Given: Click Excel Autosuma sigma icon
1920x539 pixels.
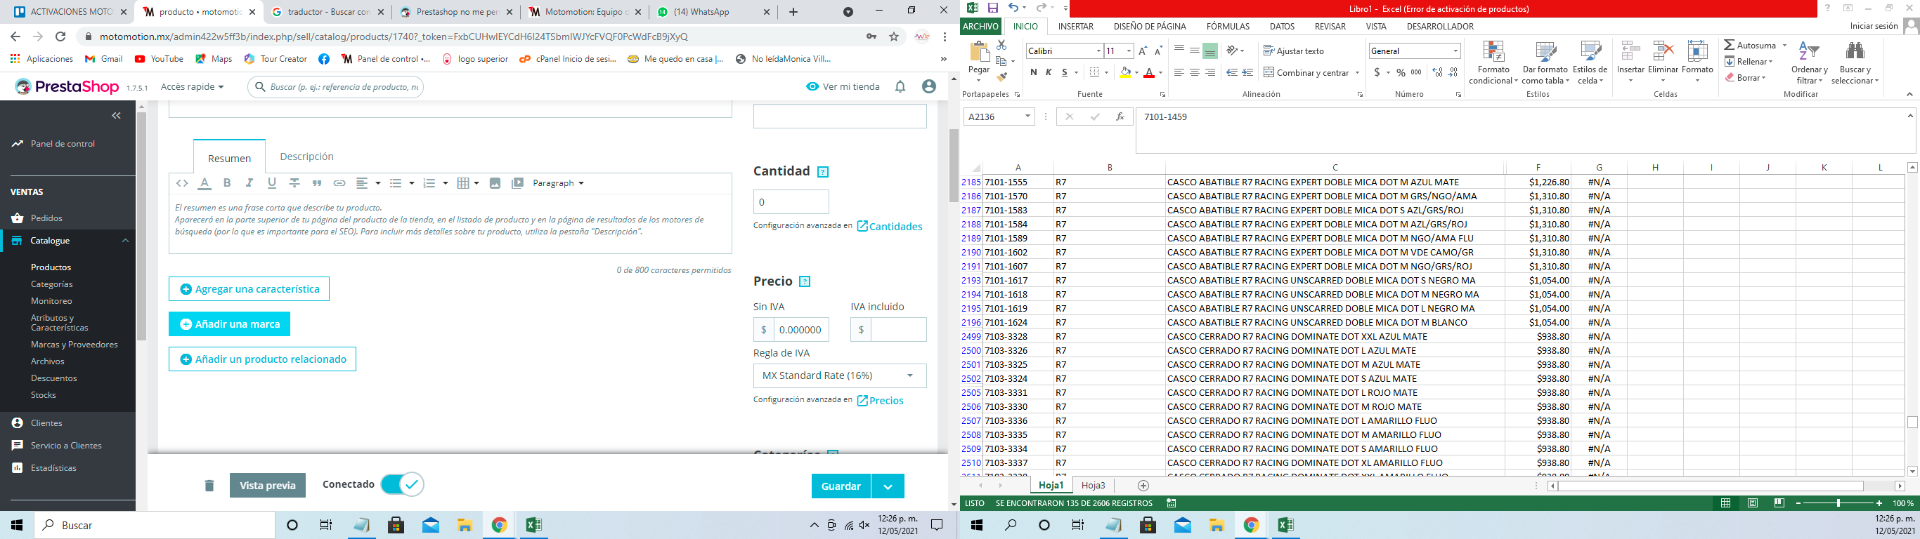Looking at the screenshot, I should 1729,45.
